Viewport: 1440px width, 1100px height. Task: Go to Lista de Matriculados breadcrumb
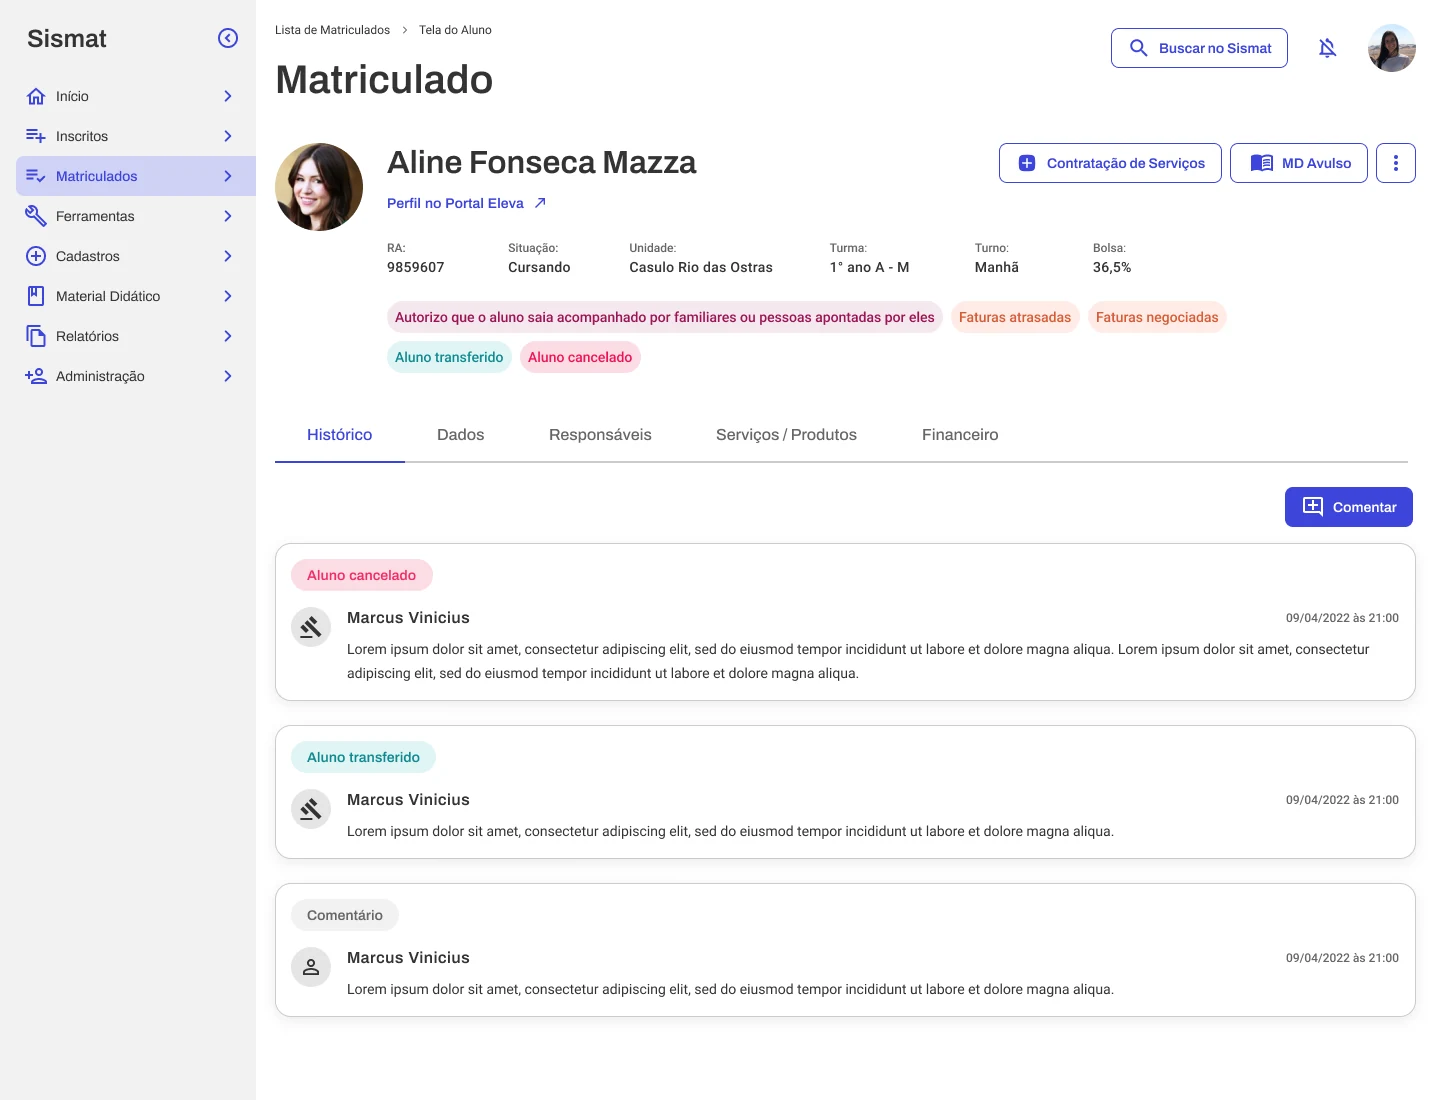333,30
